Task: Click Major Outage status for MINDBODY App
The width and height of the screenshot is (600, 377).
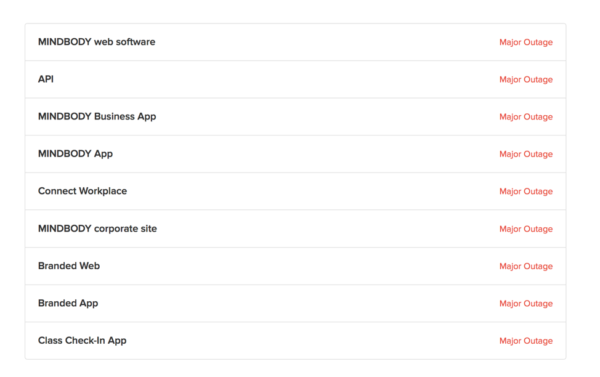Action: (x=526, y=154)
